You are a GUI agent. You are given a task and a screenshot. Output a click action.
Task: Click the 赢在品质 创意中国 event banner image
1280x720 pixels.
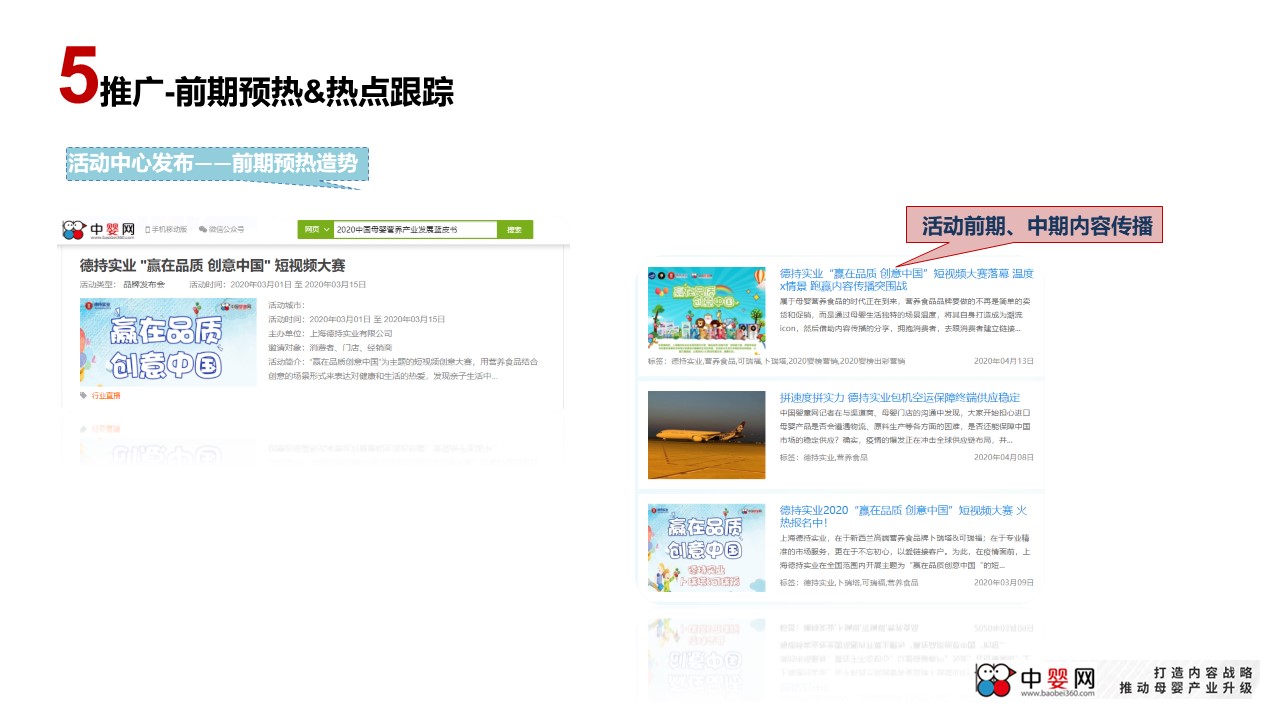[x=168, y=342]
